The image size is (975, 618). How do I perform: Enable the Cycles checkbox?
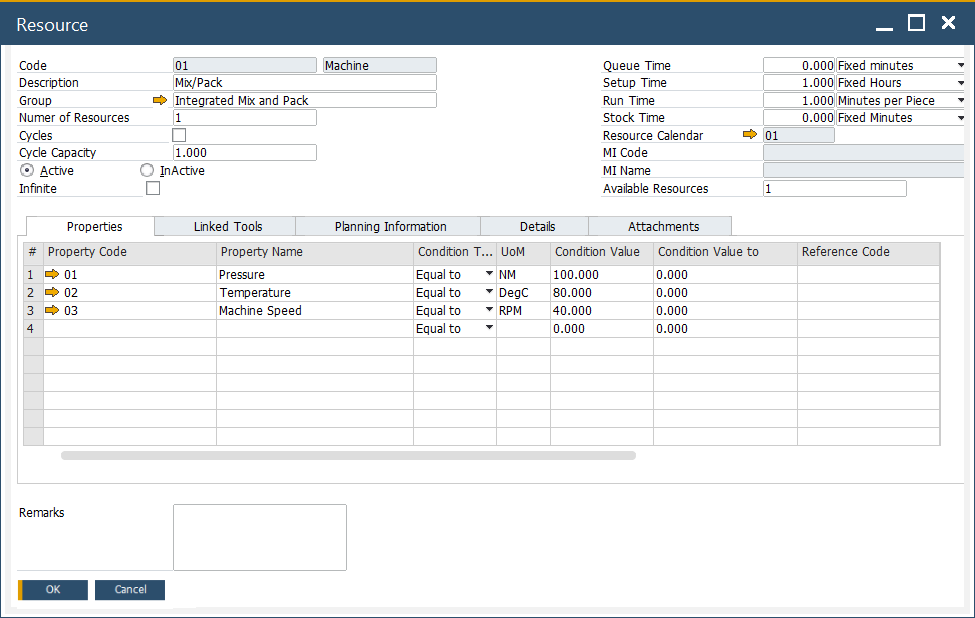tap(179, 135)
